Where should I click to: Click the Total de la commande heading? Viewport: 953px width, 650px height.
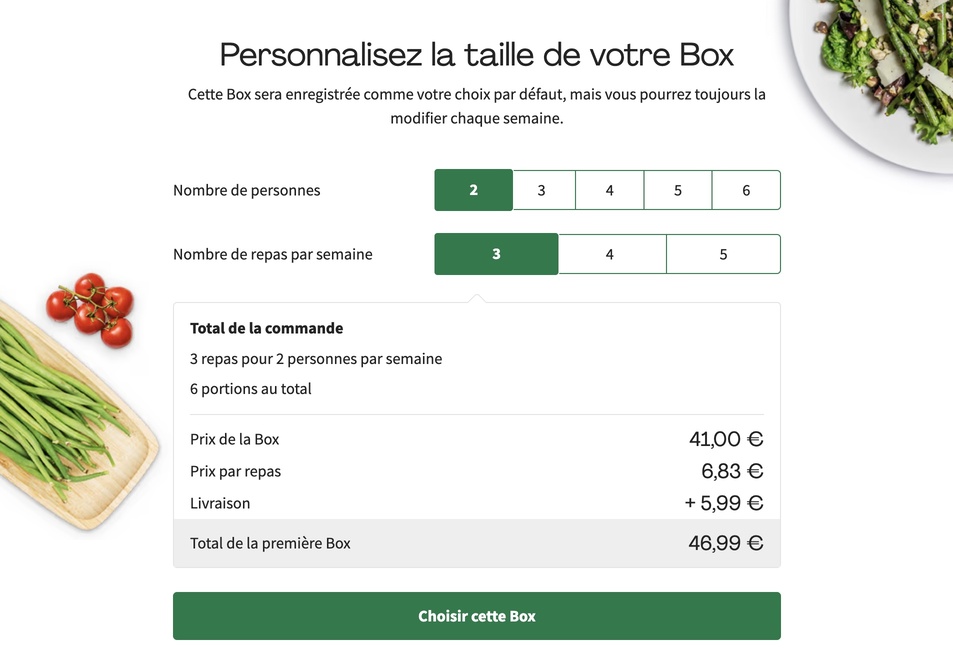266,327
